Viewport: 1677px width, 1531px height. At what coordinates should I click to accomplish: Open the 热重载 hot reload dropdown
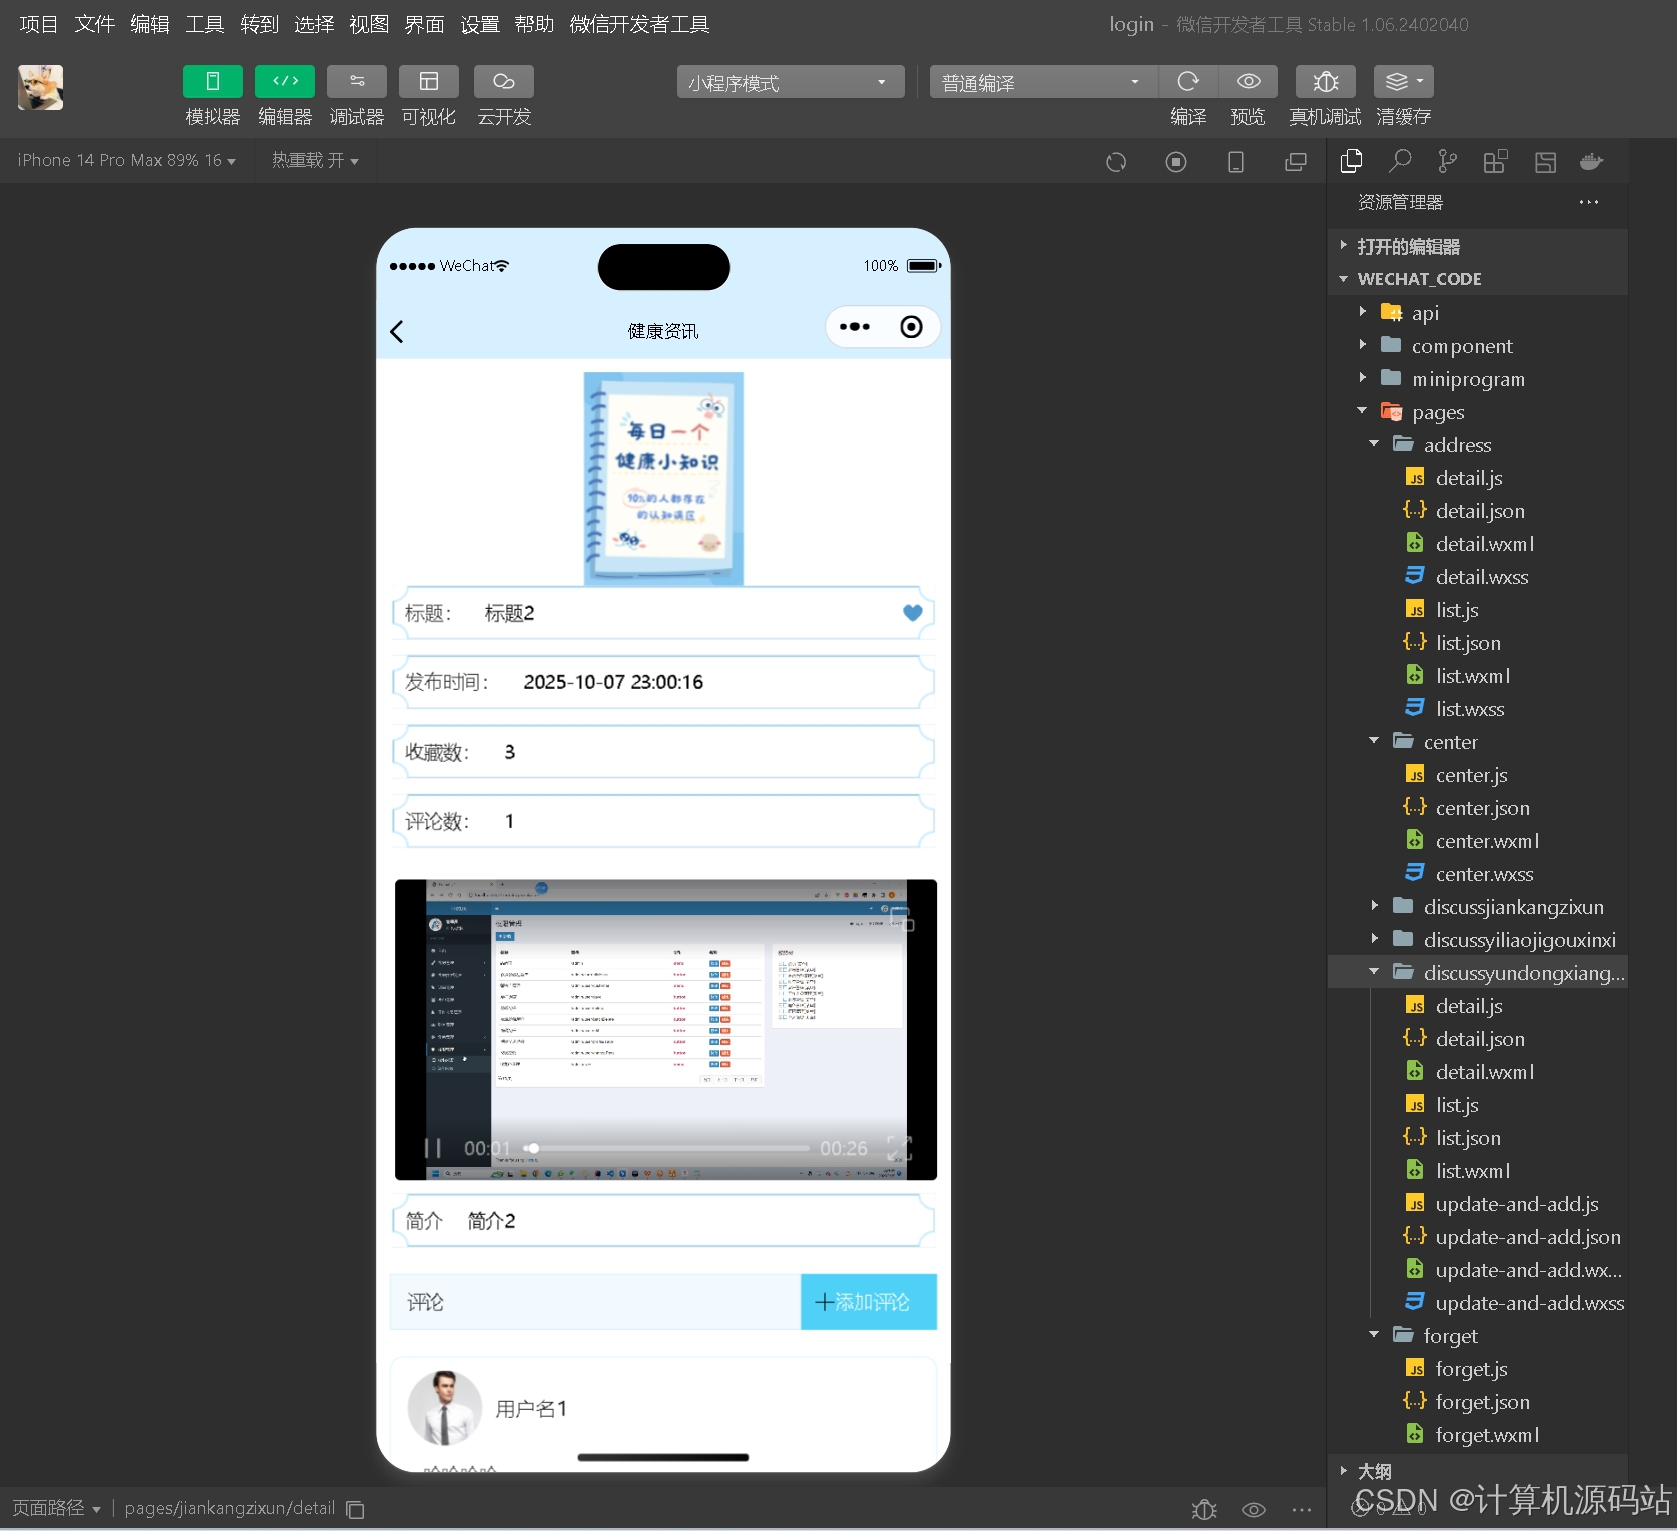315,161
